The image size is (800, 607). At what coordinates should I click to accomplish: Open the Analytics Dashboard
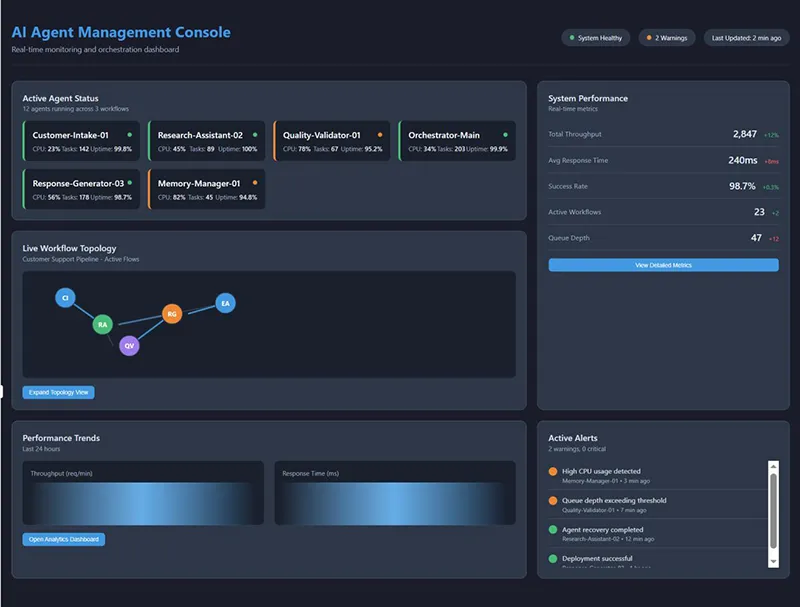tap(64, 539)
